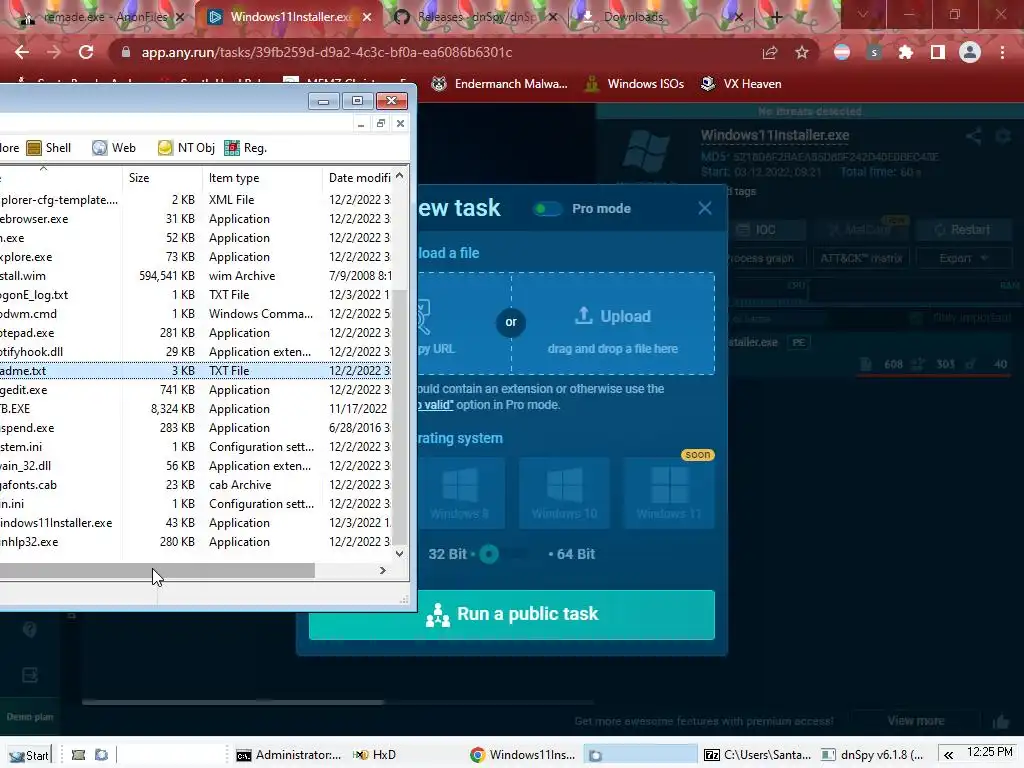Open Windows ISOs bookmark
Viewport: 1024px width, 768px height.
(635, 84)
